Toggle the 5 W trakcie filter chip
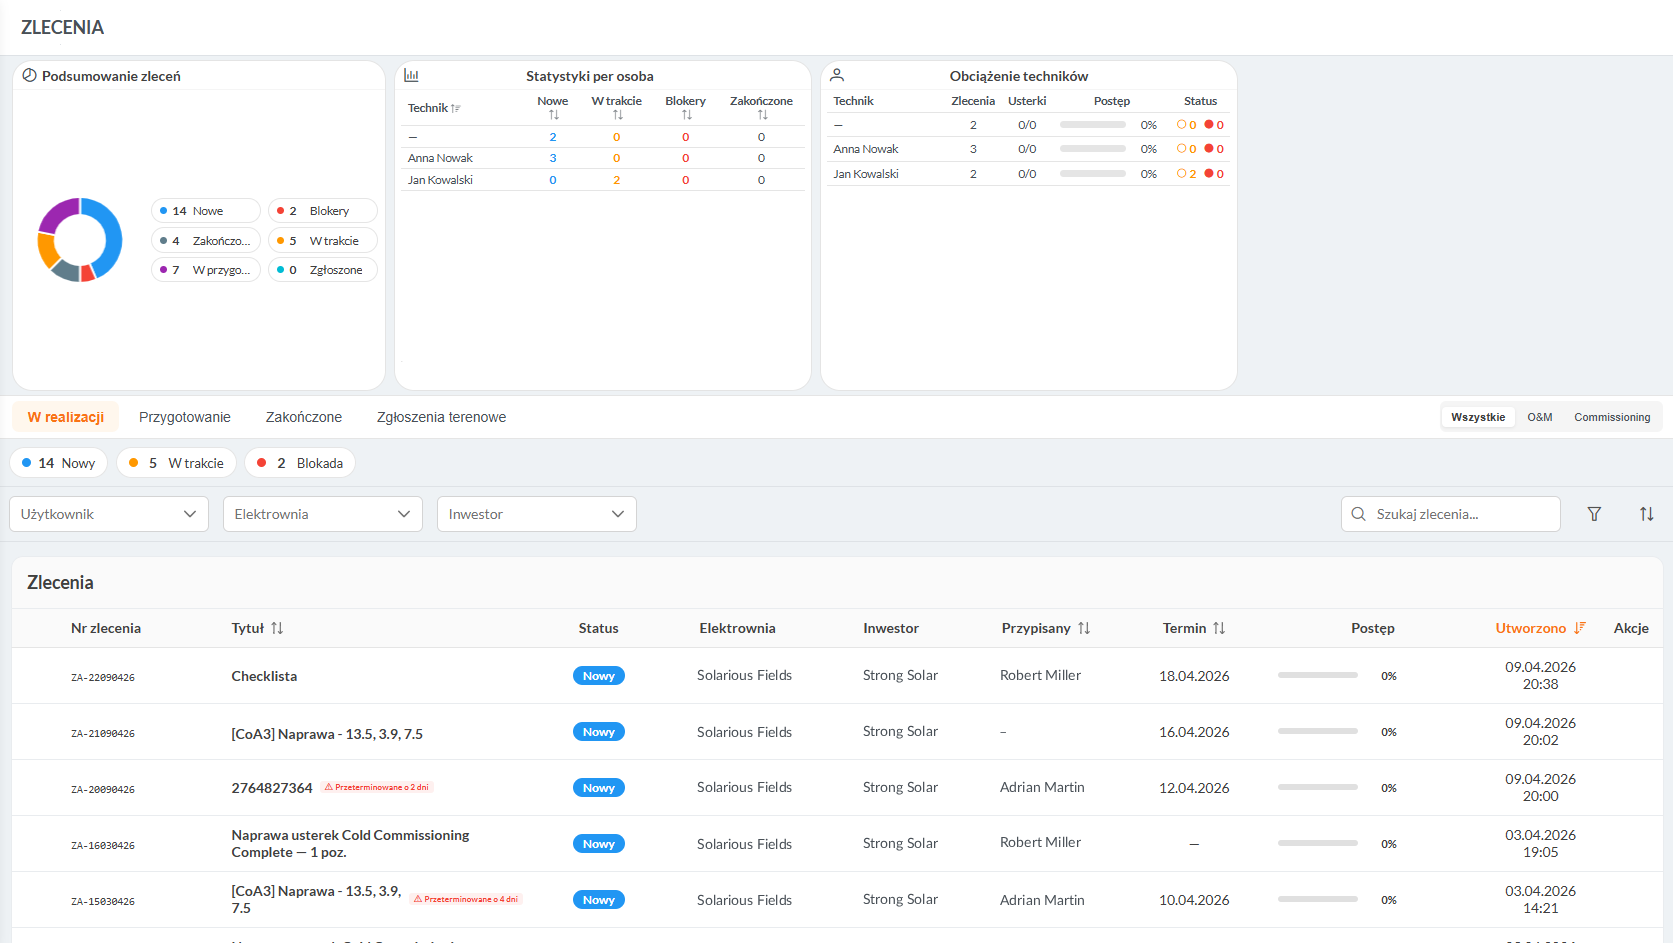Screen dimensions: 1673x943 pyautogui.click(x=177, y=463)
